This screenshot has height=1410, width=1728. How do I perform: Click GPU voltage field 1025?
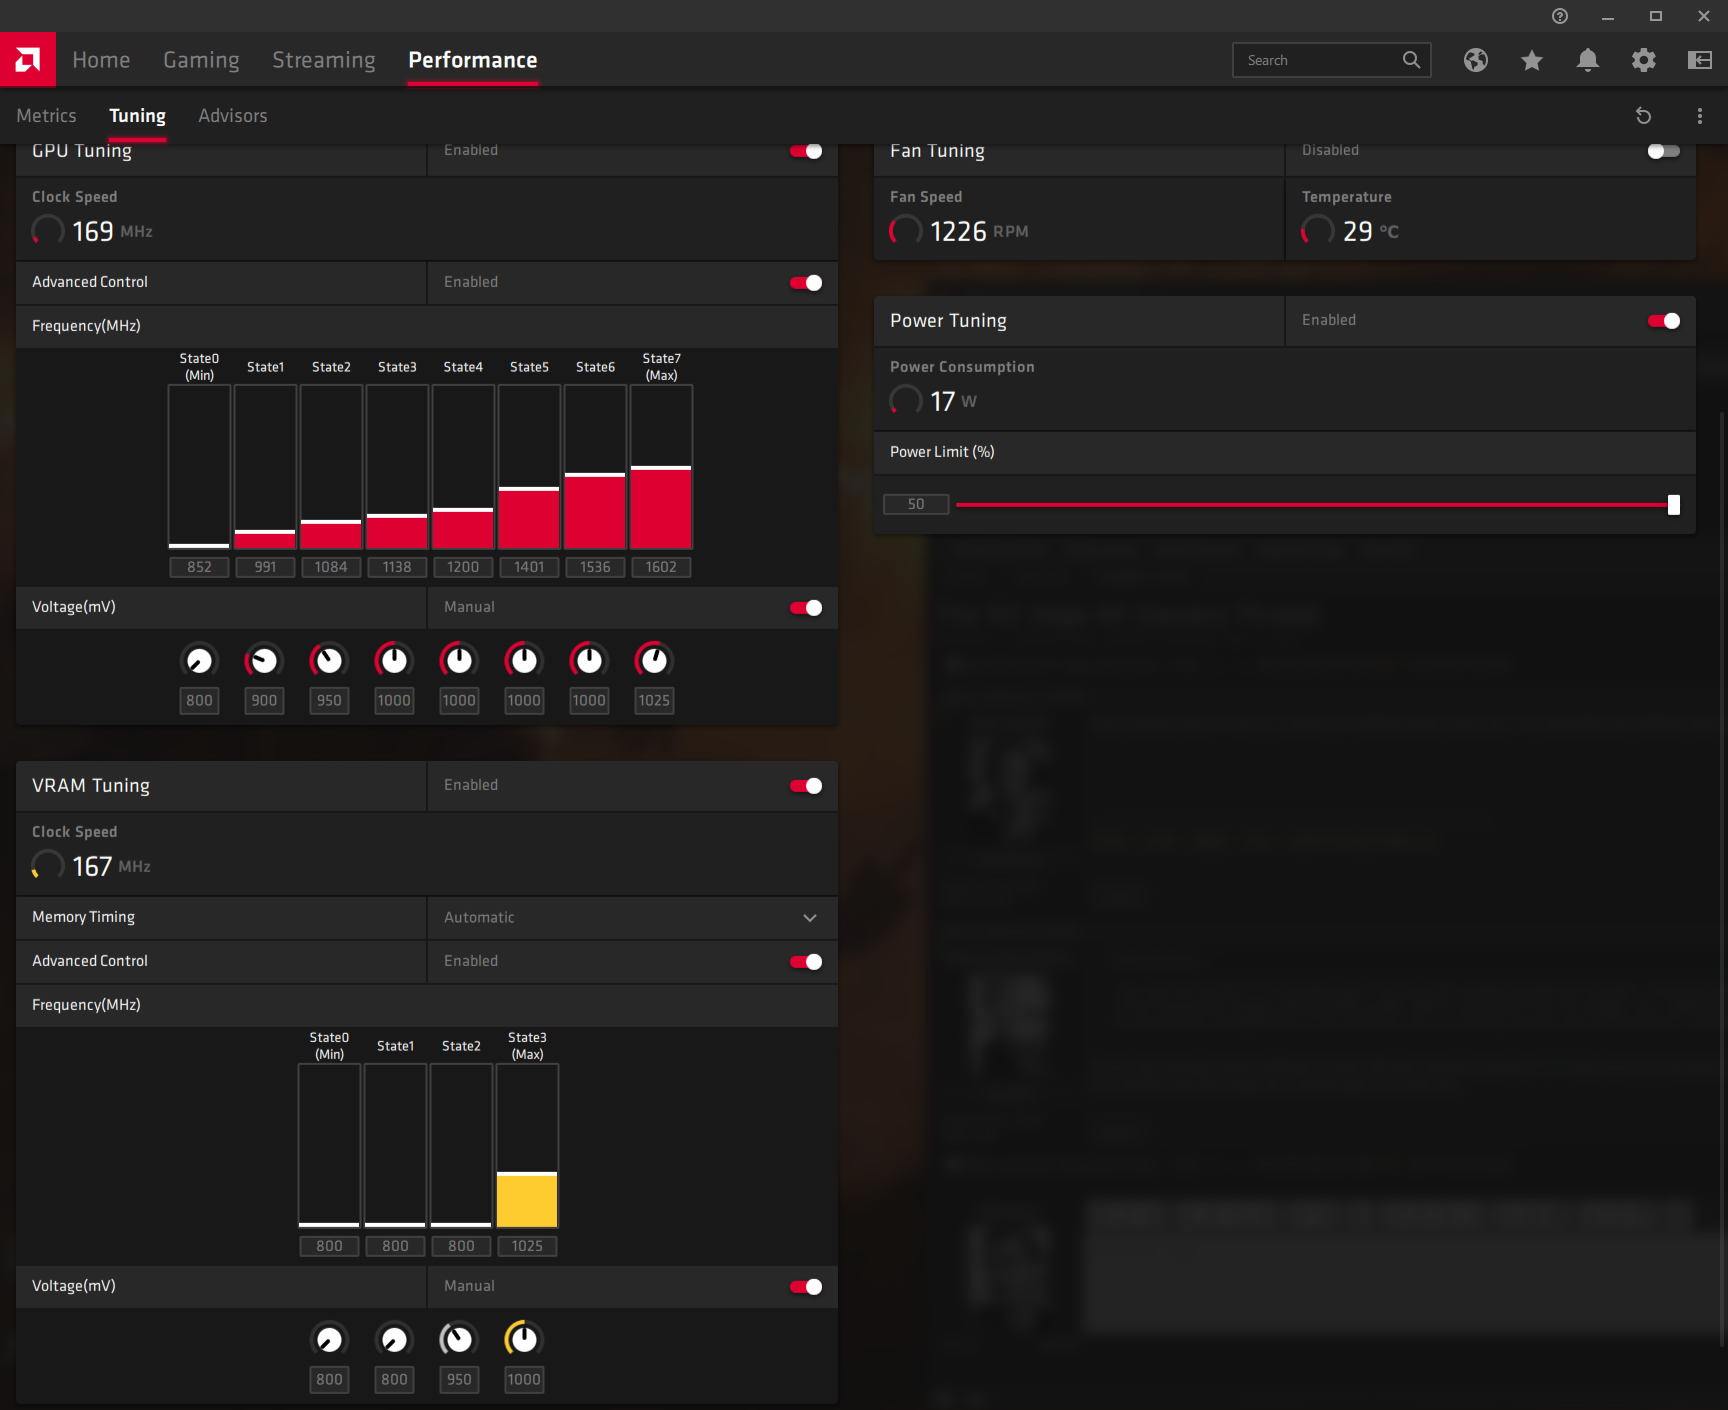tap(654, 701)
